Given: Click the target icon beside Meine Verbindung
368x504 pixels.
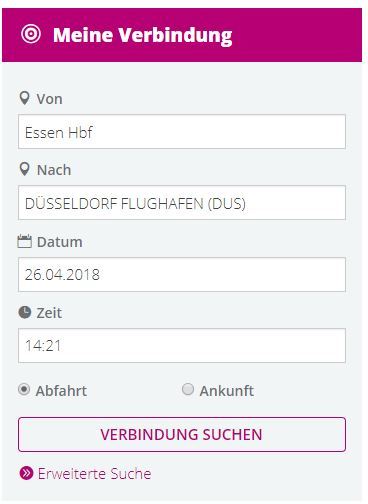Looking at the screenshot, I should point(31,34).
